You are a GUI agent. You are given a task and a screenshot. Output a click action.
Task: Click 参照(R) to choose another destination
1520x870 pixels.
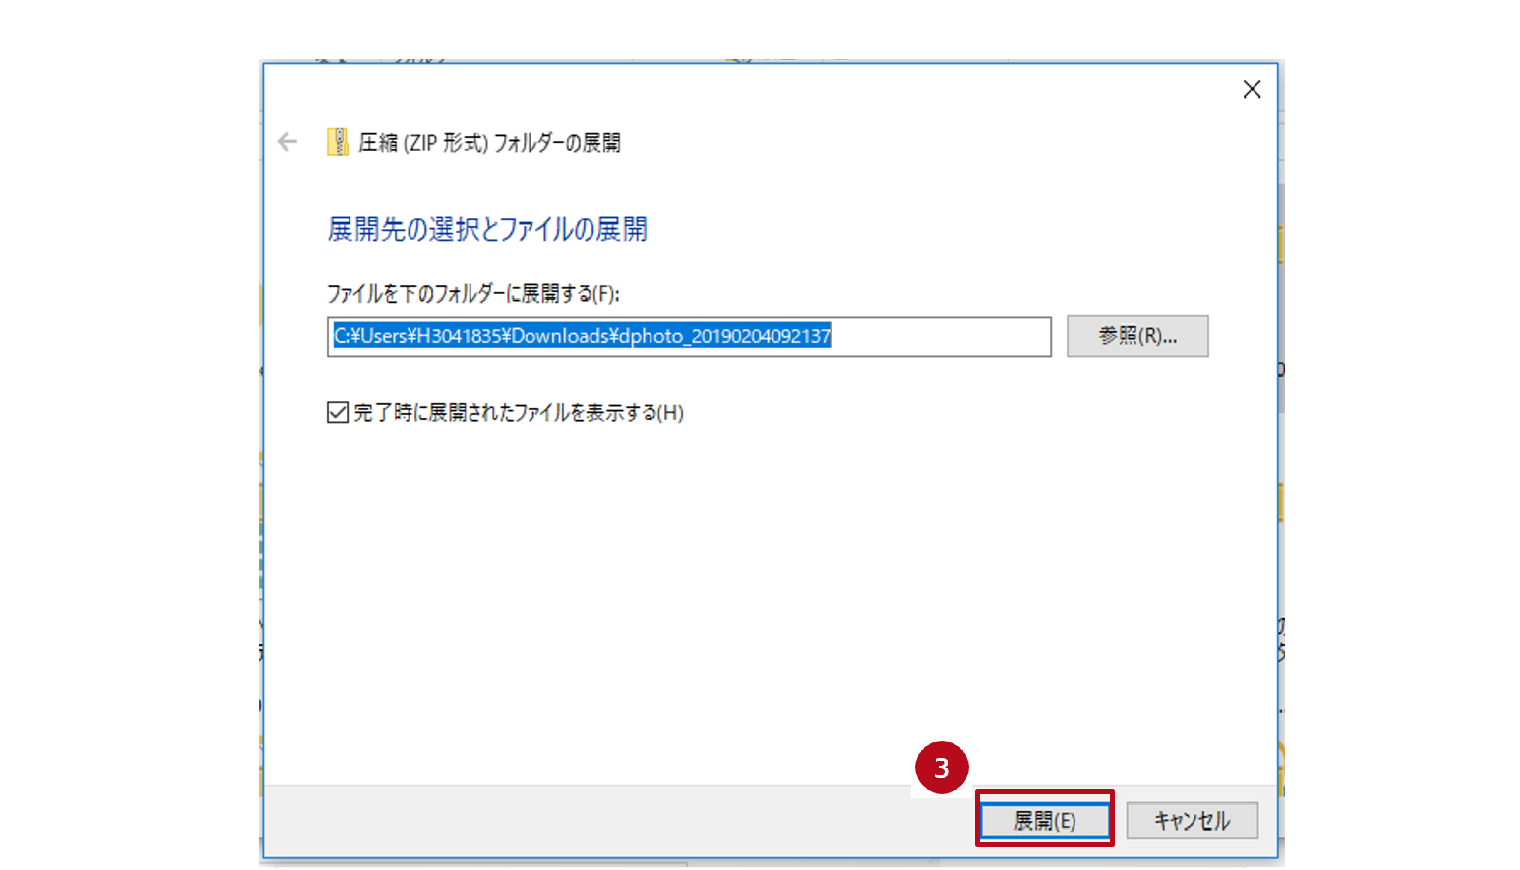pyautogui.click(x=1136, y=336)
